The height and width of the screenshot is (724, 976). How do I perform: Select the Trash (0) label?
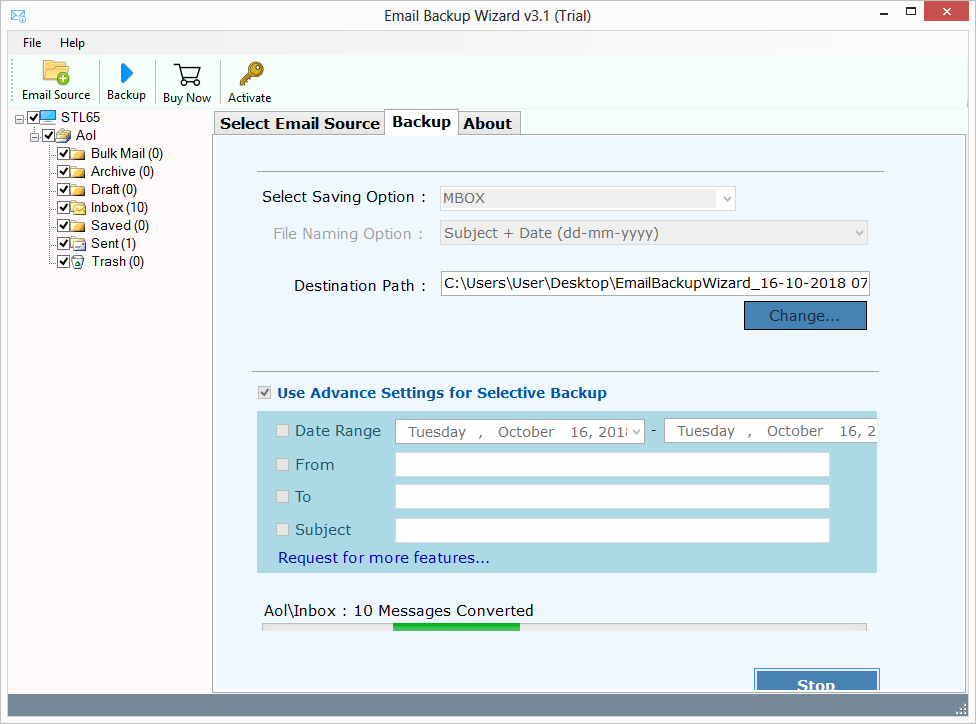[118, 261]
